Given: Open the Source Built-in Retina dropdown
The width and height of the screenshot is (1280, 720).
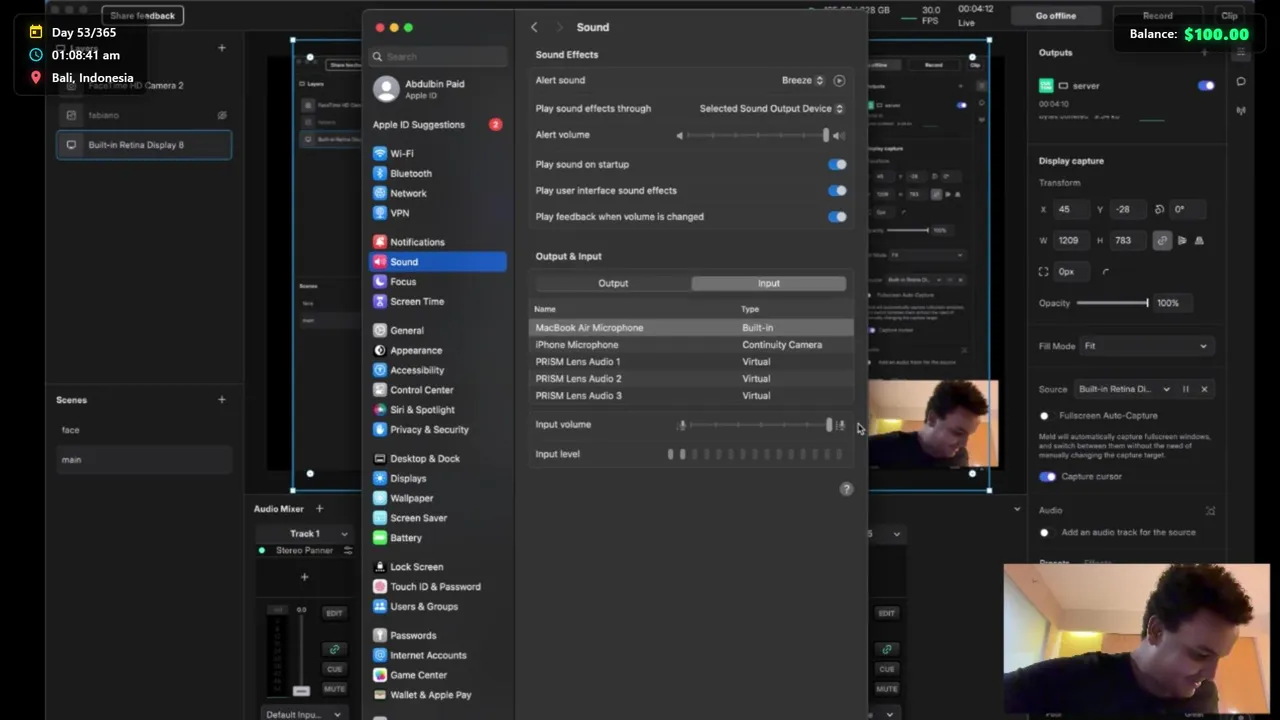Looking at the screenshot, I should click(x=1123, y=389).
